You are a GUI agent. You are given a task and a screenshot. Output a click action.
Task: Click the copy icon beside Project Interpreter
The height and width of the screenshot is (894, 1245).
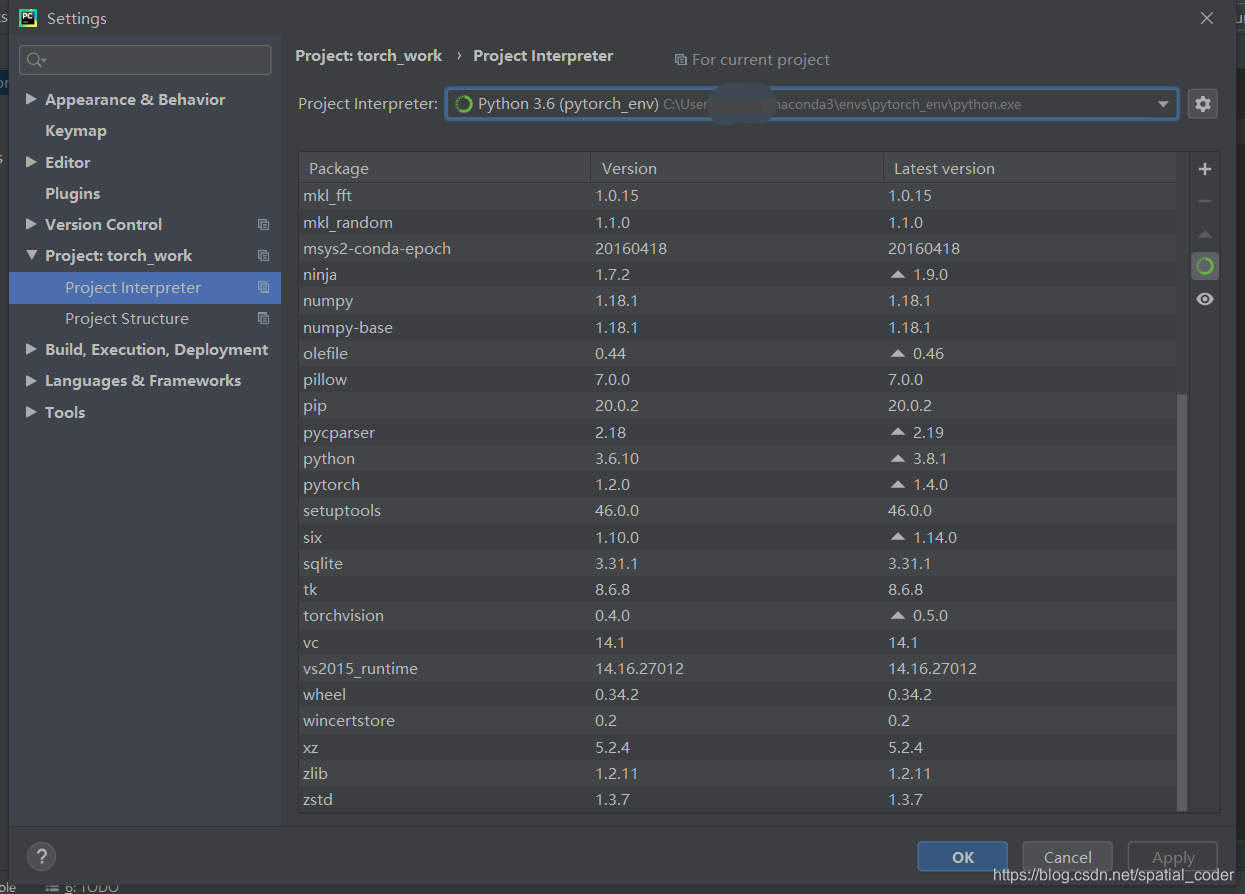click(x=263, y=288)
